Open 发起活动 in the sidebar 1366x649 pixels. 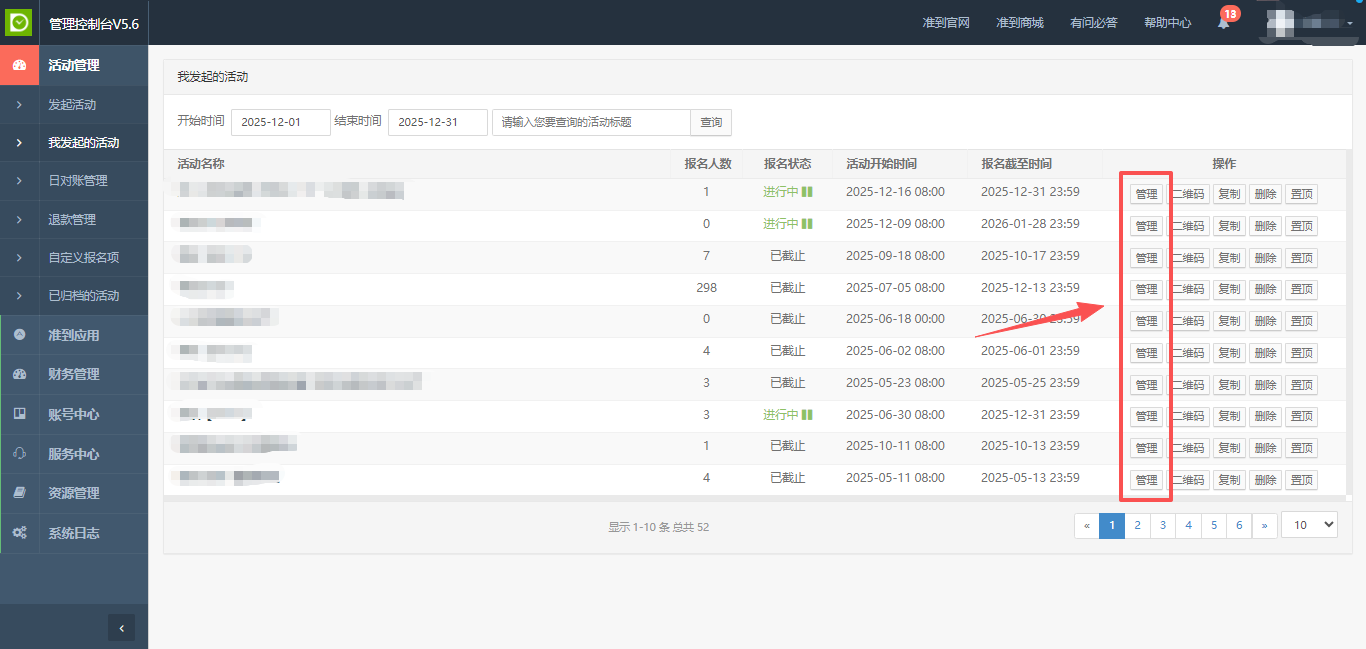(72, 105)
